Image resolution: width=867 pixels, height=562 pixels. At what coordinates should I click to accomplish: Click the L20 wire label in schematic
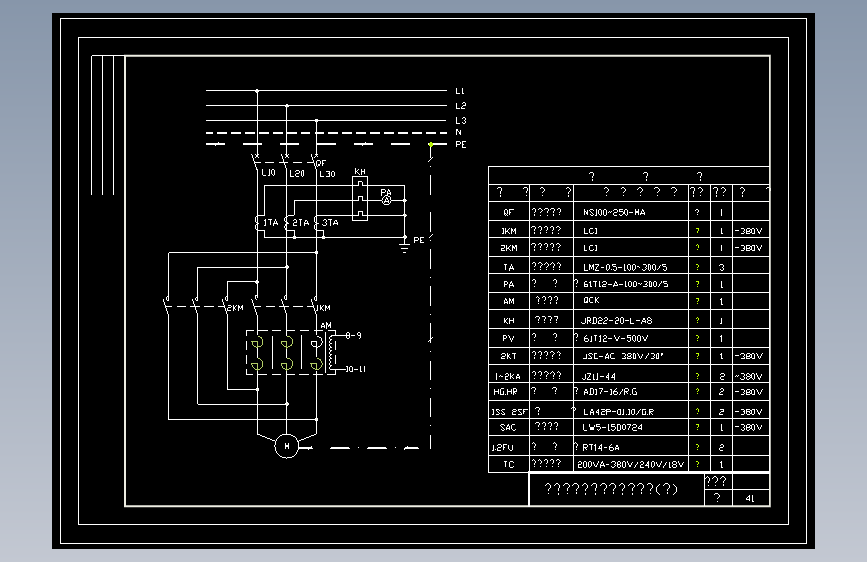click(x=297, y=173)
